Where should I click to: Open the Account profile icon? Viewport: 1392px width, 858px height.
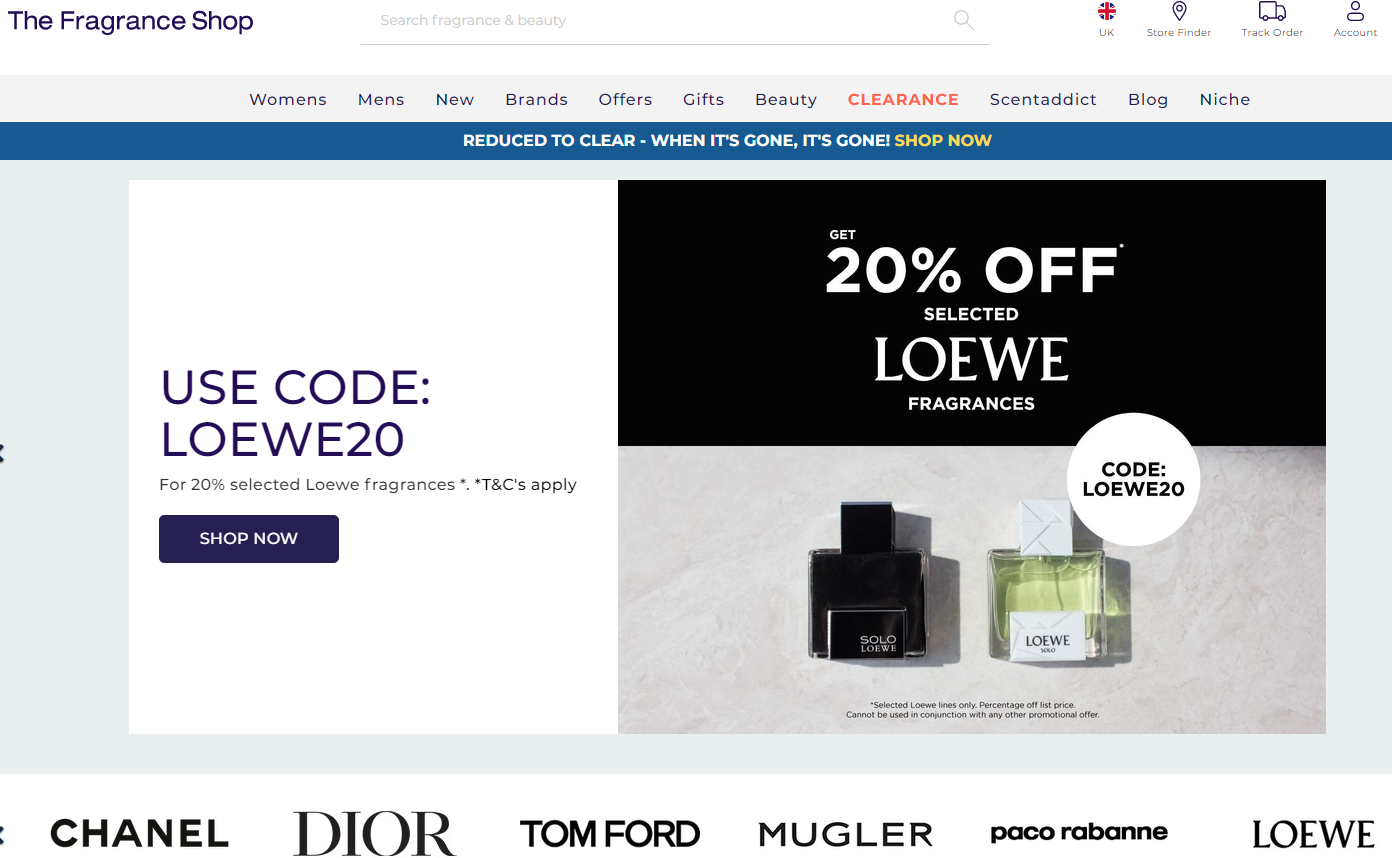click(x=1355, y=11)
